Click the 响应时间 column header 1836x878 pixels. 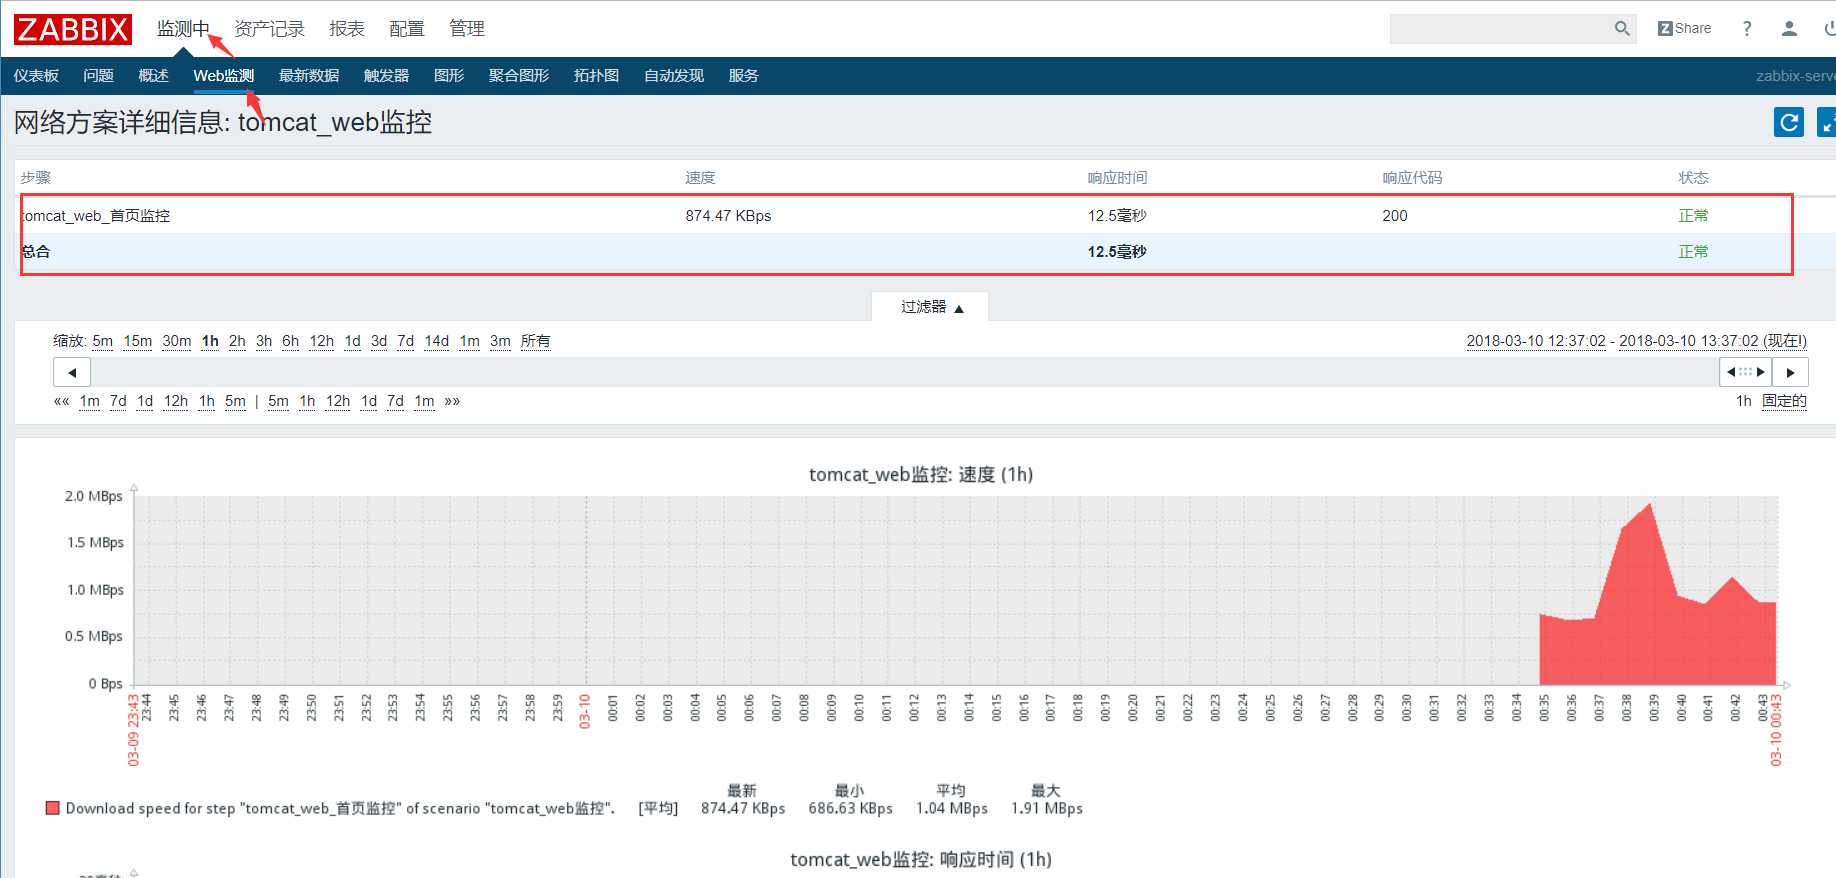click(1117, 178)
